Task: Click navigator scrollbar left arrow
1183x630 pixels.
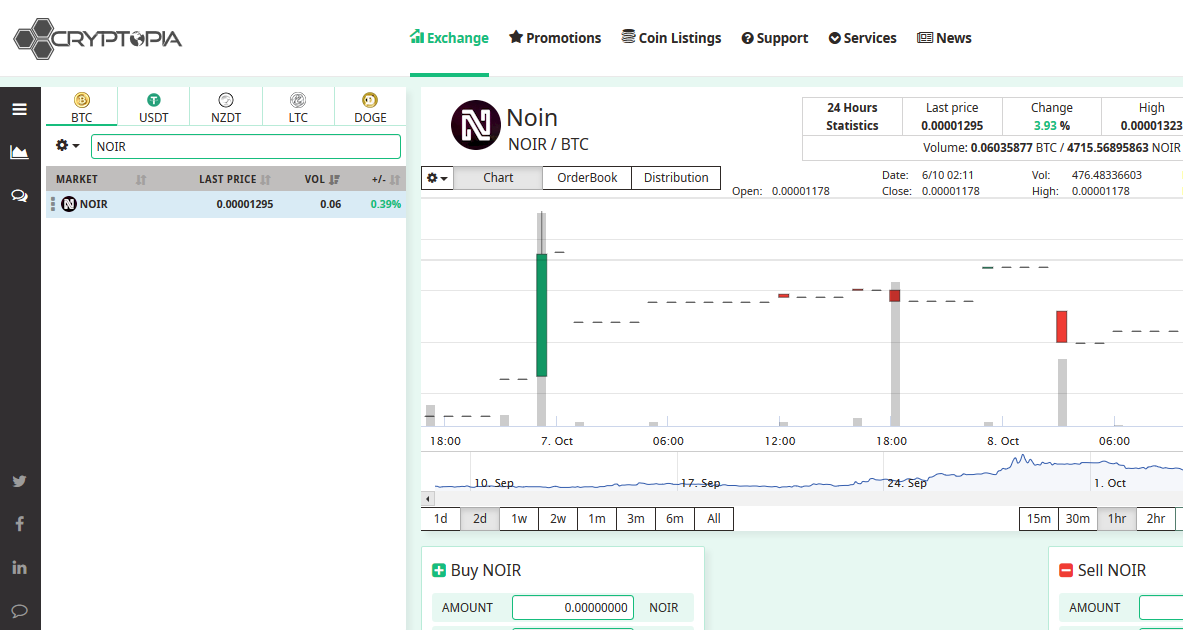Action: (x=428, y=499)
